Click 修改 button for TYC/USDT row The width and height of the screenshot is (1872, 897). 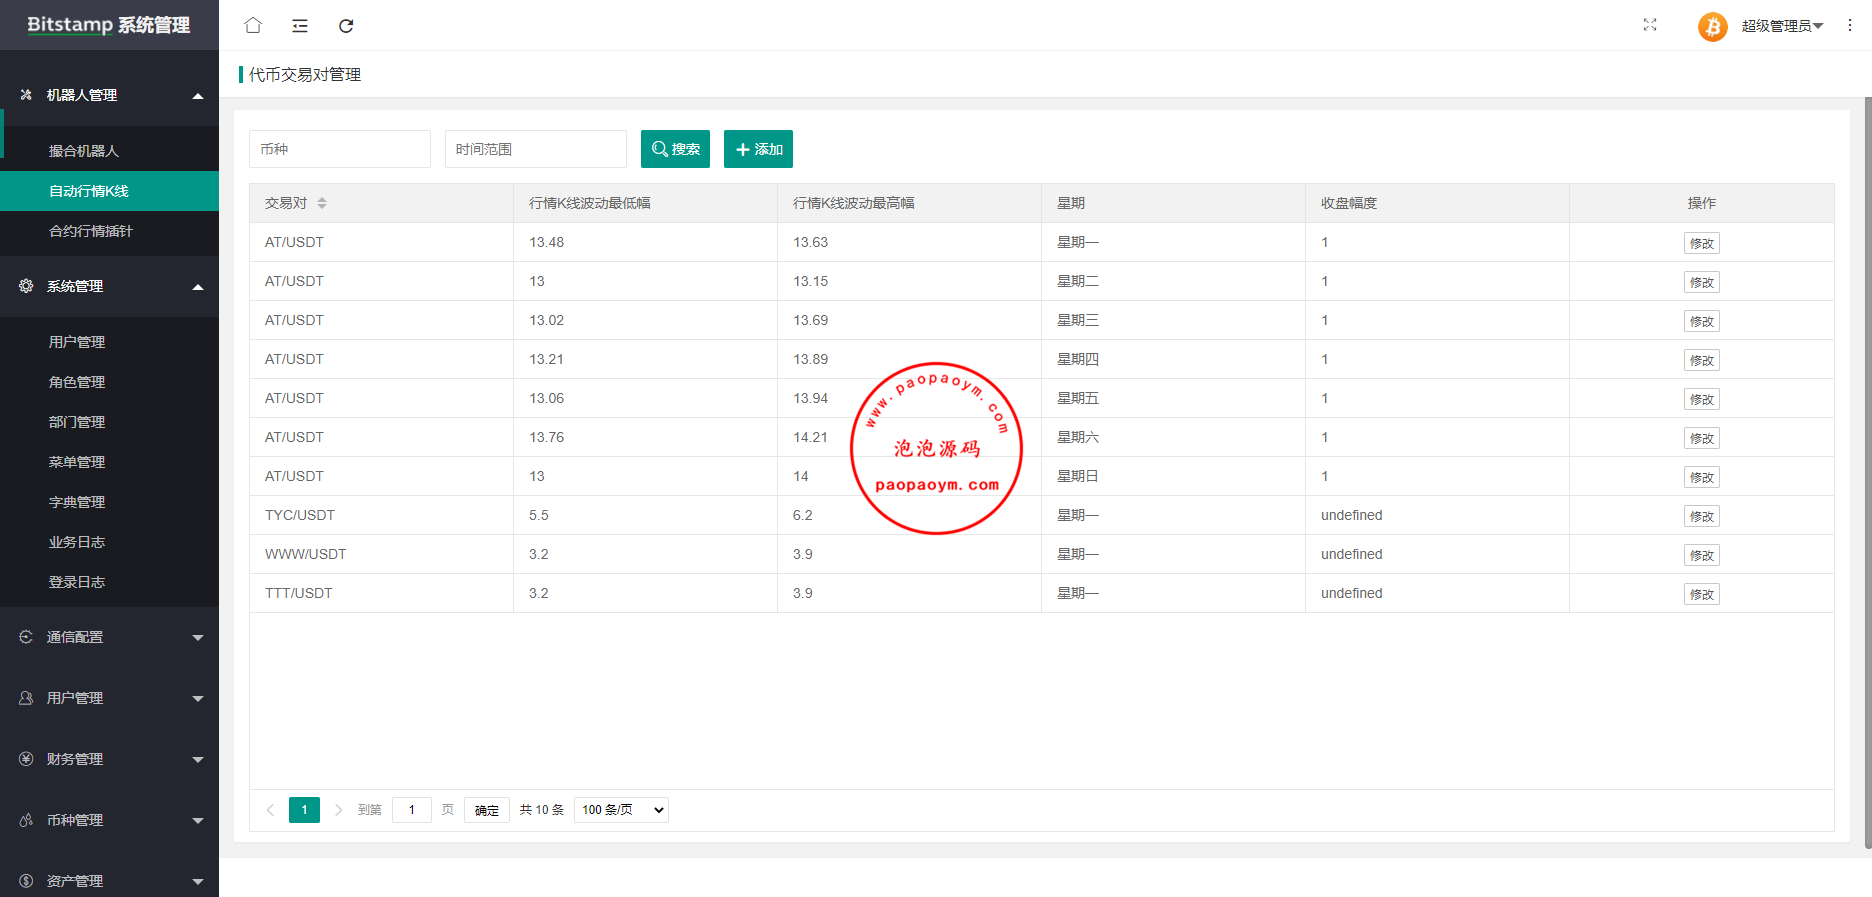pos(1701,516)
